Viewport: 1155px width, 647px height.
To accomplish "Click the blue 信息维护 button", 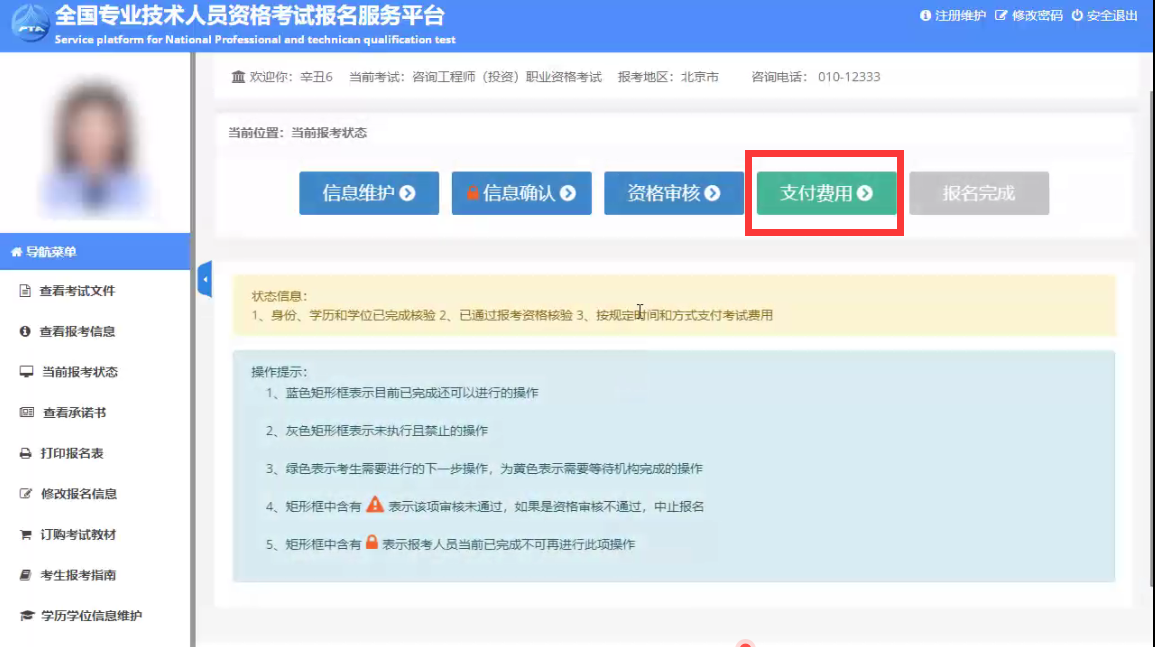I will [x=368, y=193].
